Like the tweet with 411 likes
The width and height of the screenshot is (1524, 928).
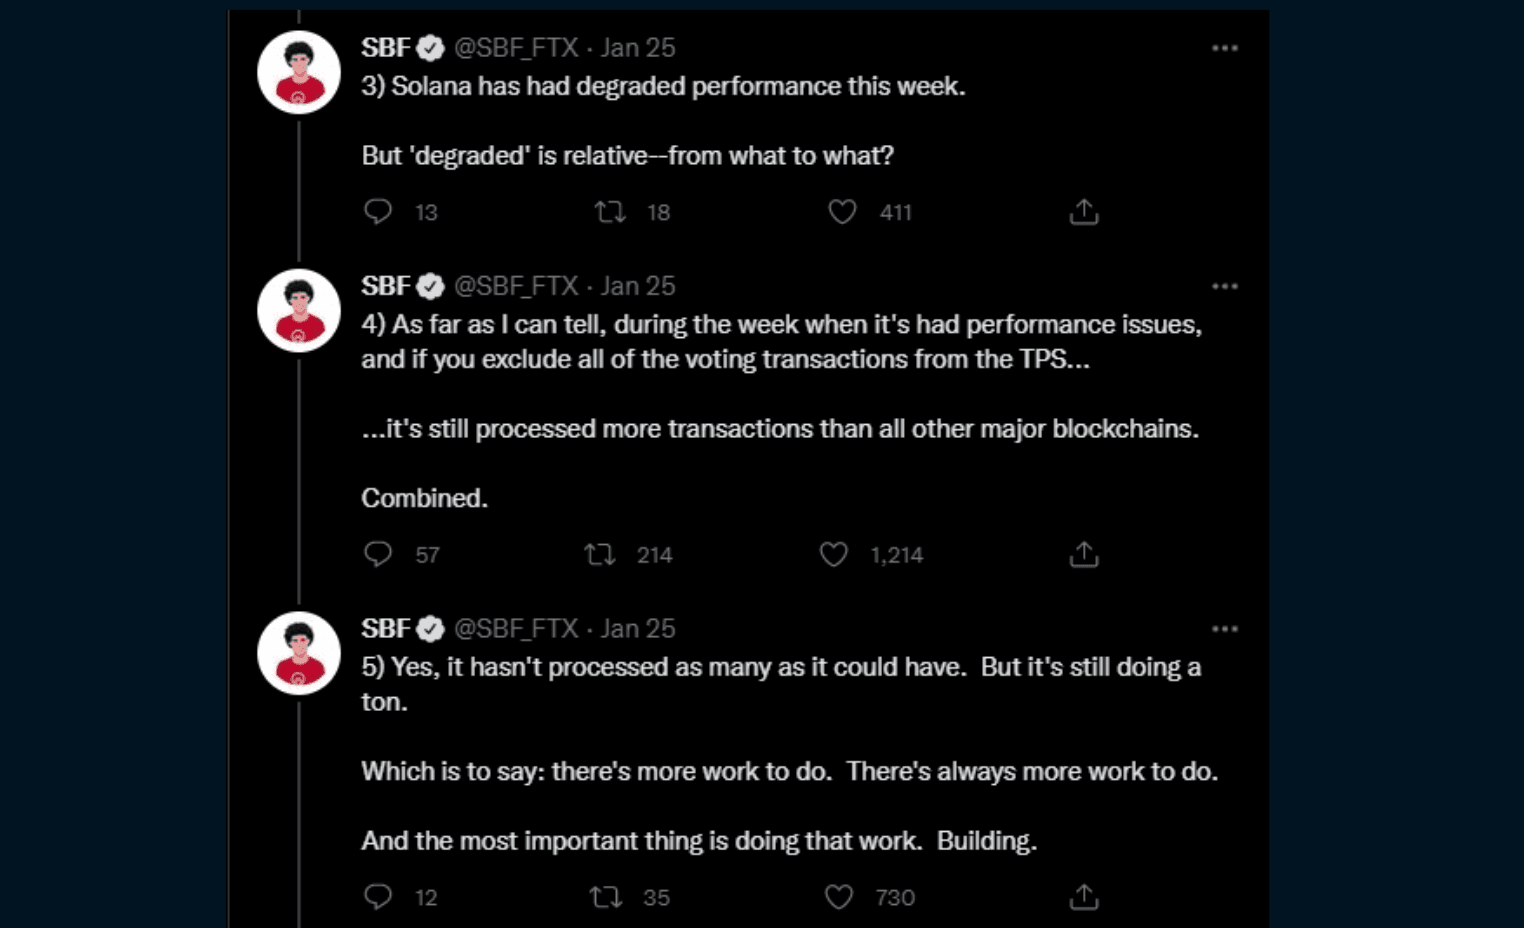tap(842, 211)
